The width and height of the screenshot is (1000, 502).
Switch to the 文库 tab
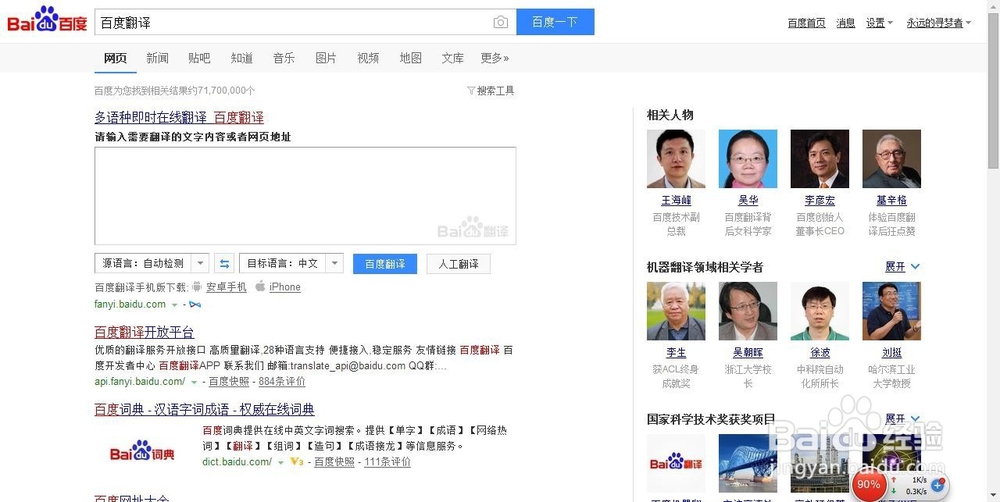[453, 58]
